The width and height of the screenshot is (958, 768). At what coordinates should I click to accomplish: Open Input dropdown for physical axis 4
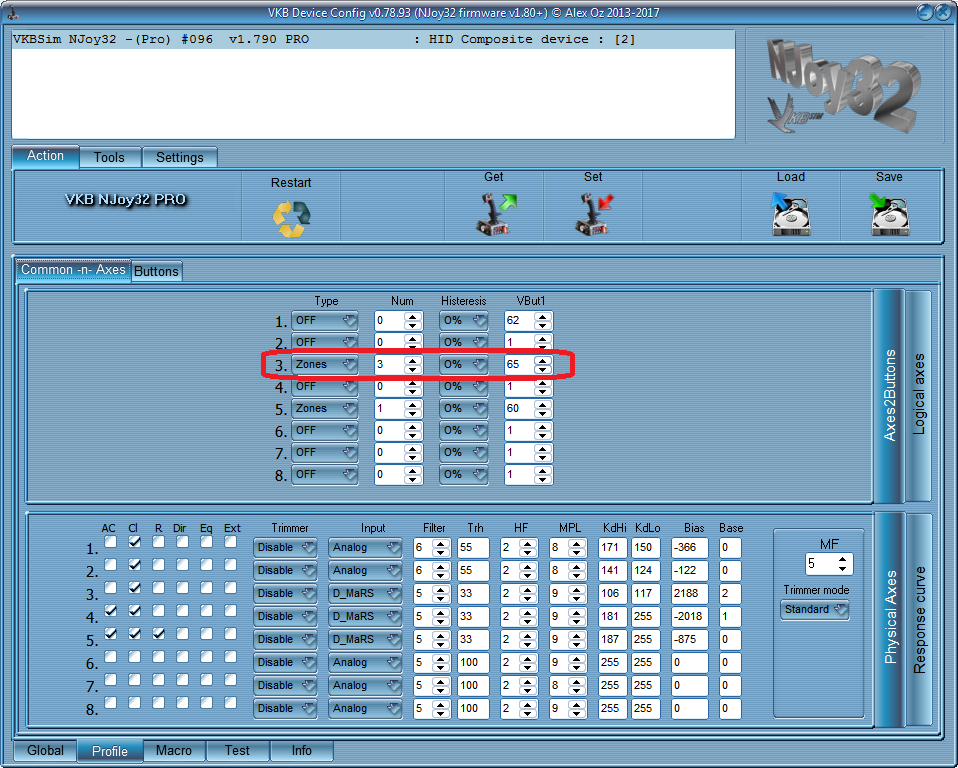[365, 617]
